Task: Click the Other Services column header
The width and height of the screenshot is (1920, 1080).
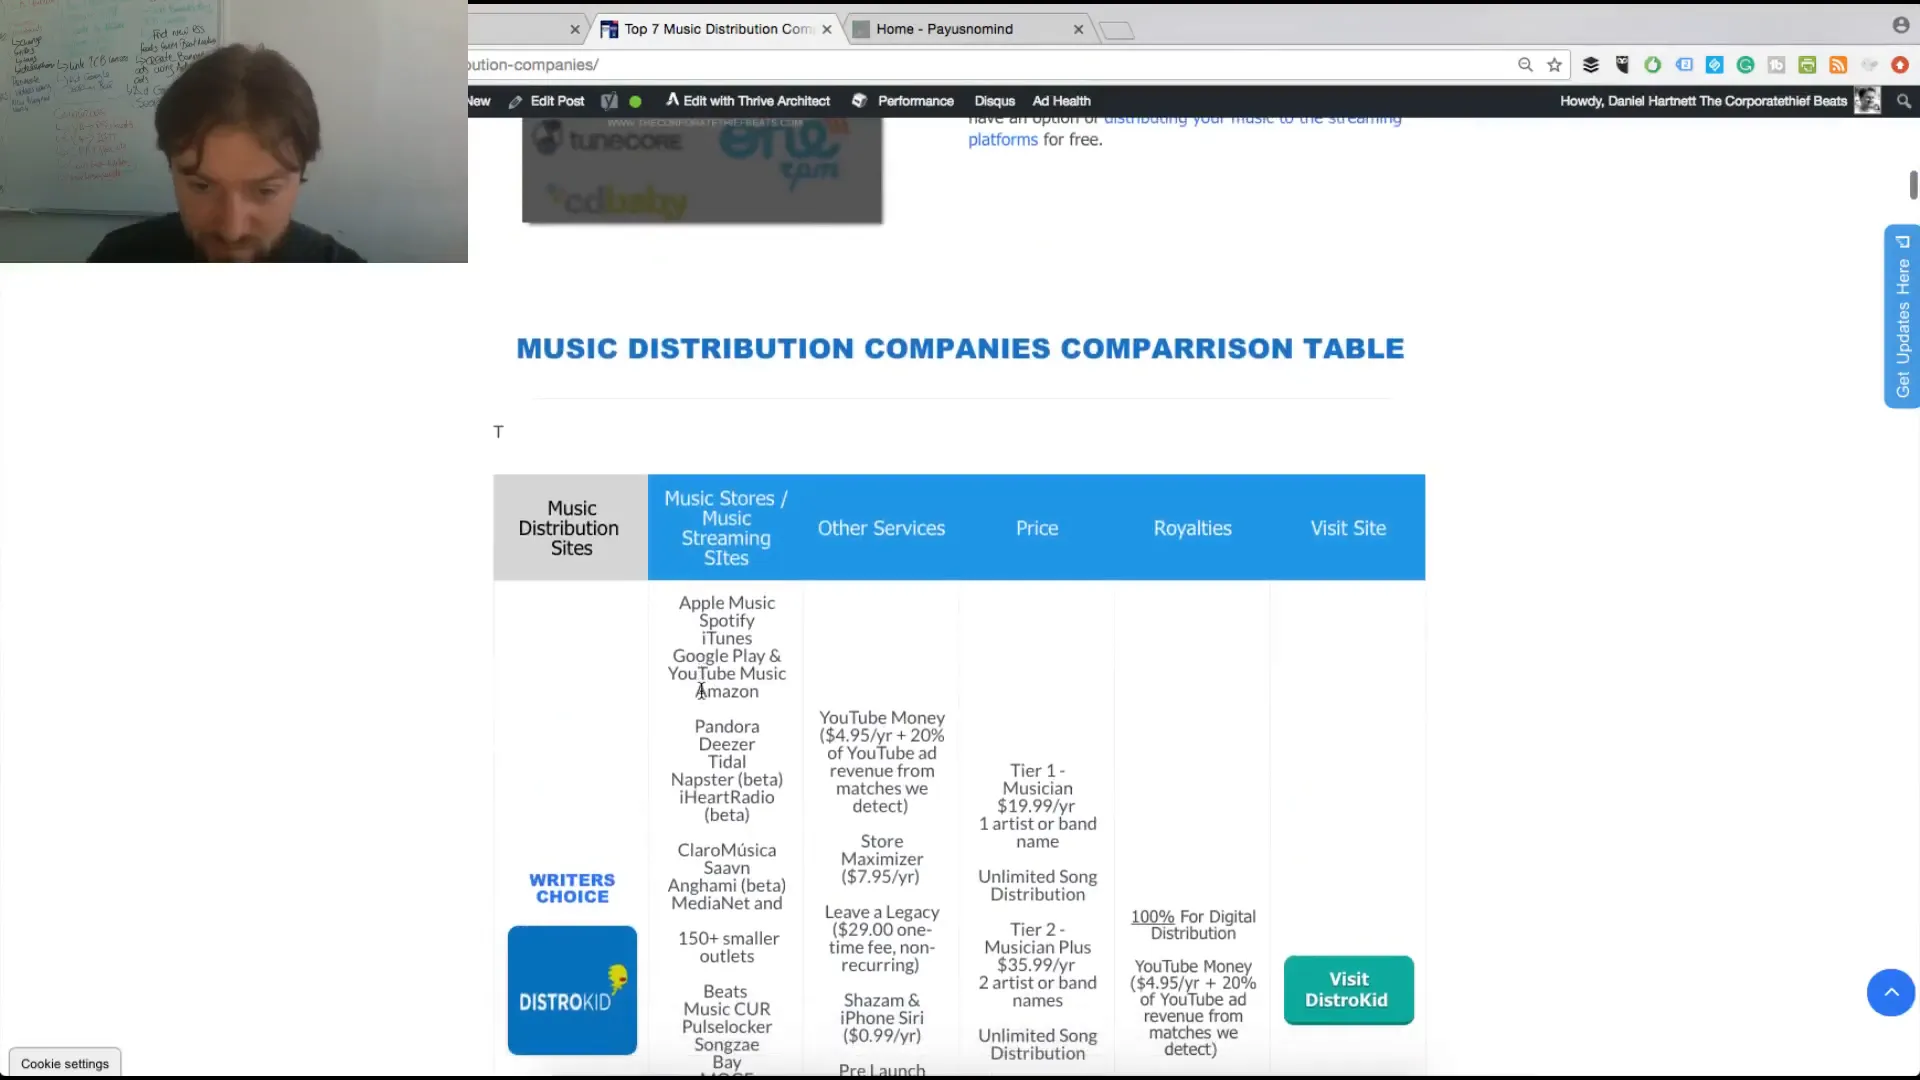Action: (x=881, y=528)
